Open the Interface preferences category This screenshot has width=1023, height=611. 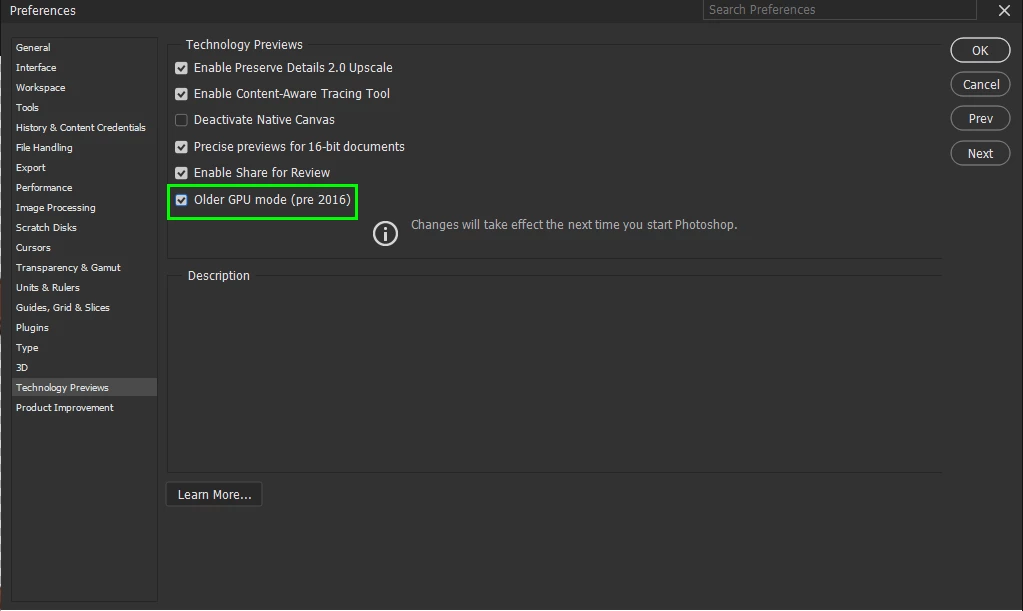(x=84, y=68)
